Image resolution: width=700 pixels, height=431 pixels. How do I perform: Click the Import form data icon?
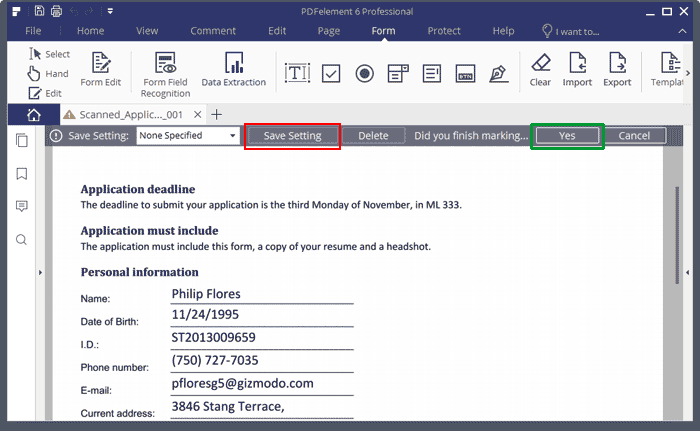tap(577, 68)
